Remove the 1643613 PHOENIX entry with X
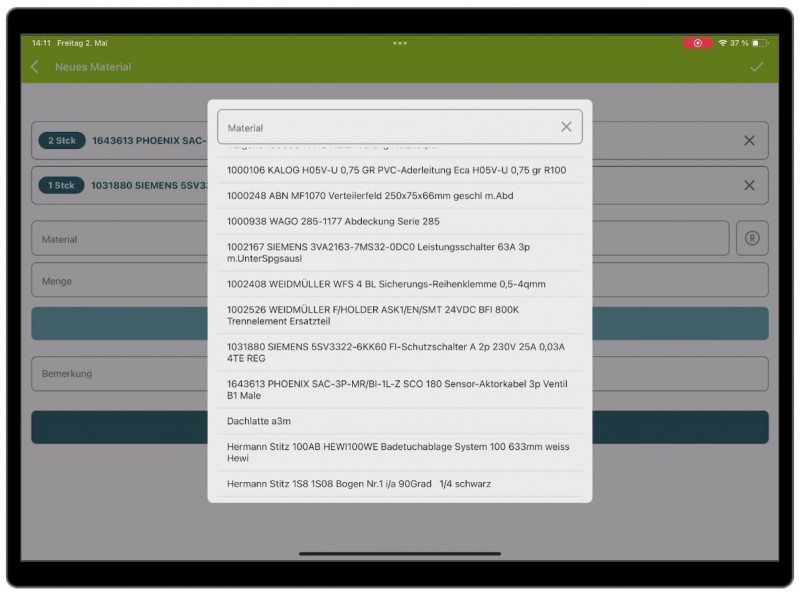800x593 pixels. pyautogui.click(x=749, y=141)
